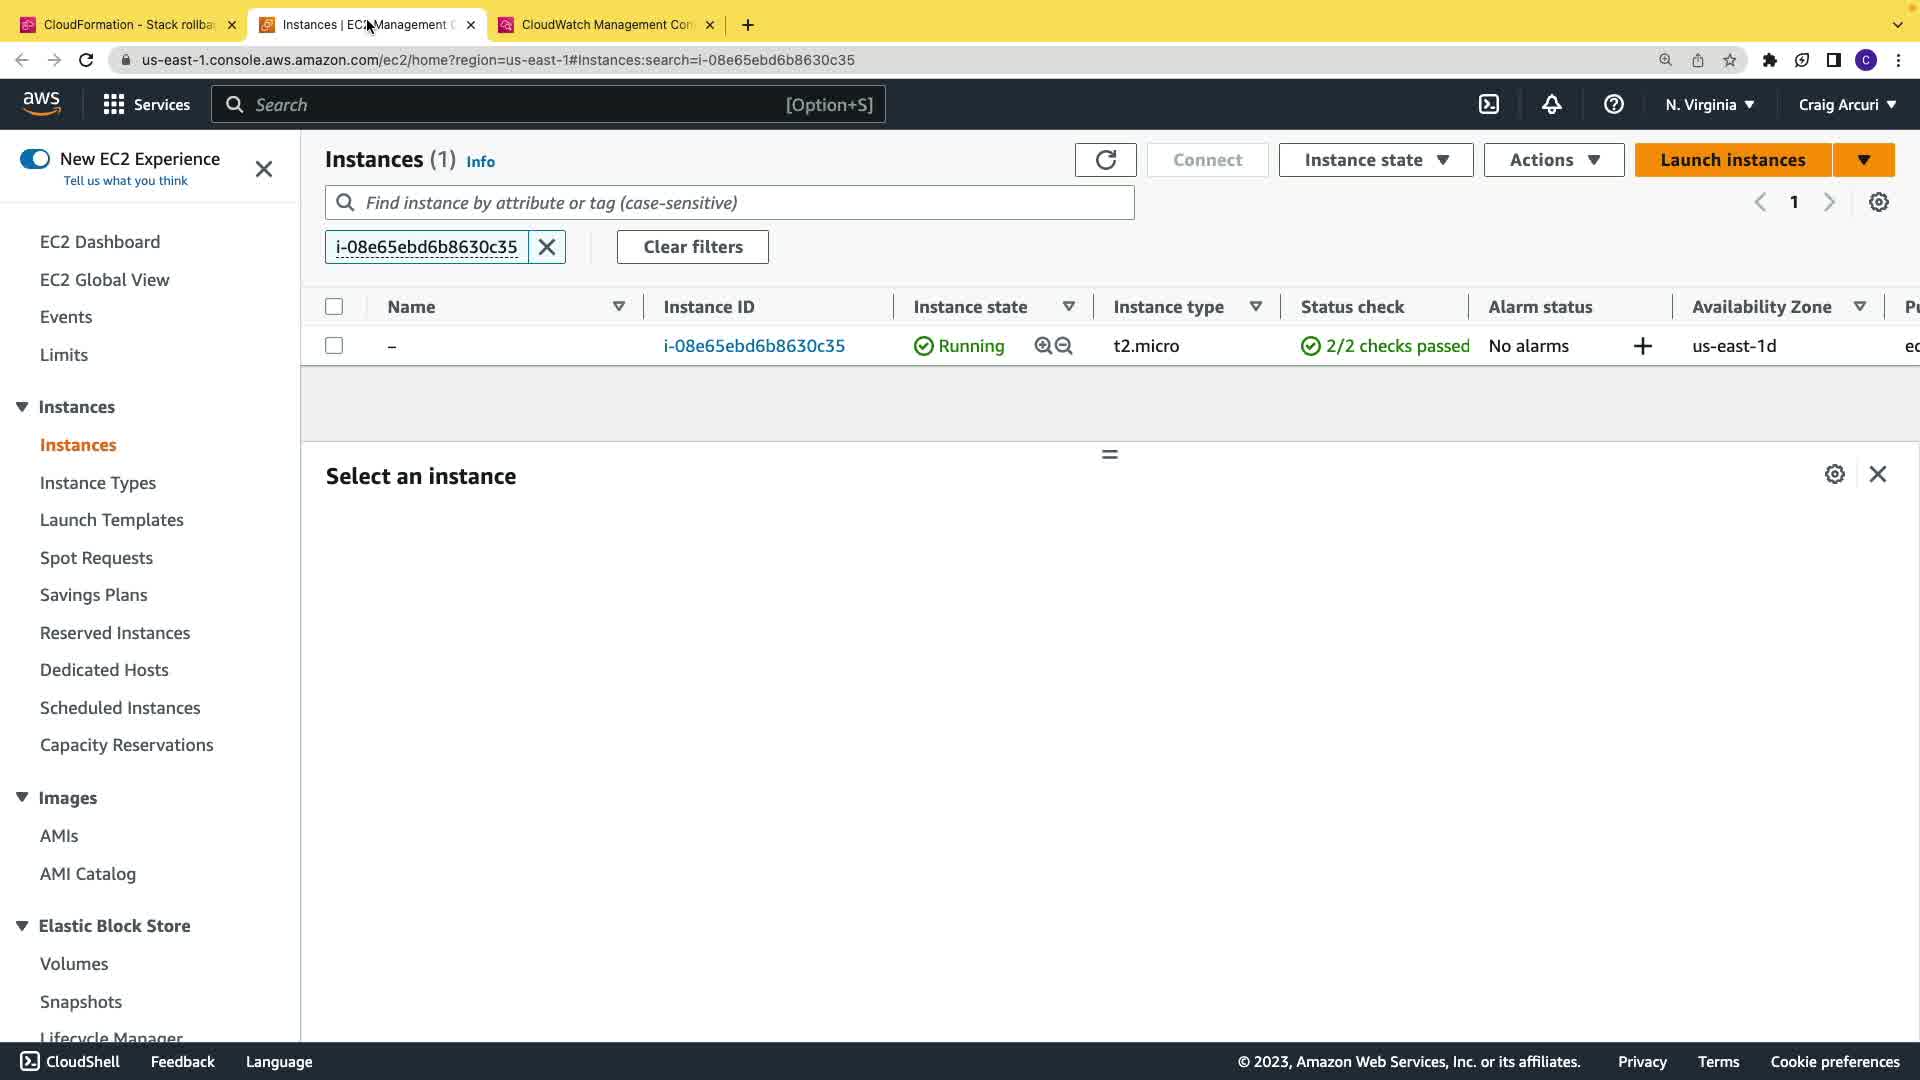The image size is (1920, 1080).
Task: Click the plus icon to add alarm
Action: pos(1642,346)
